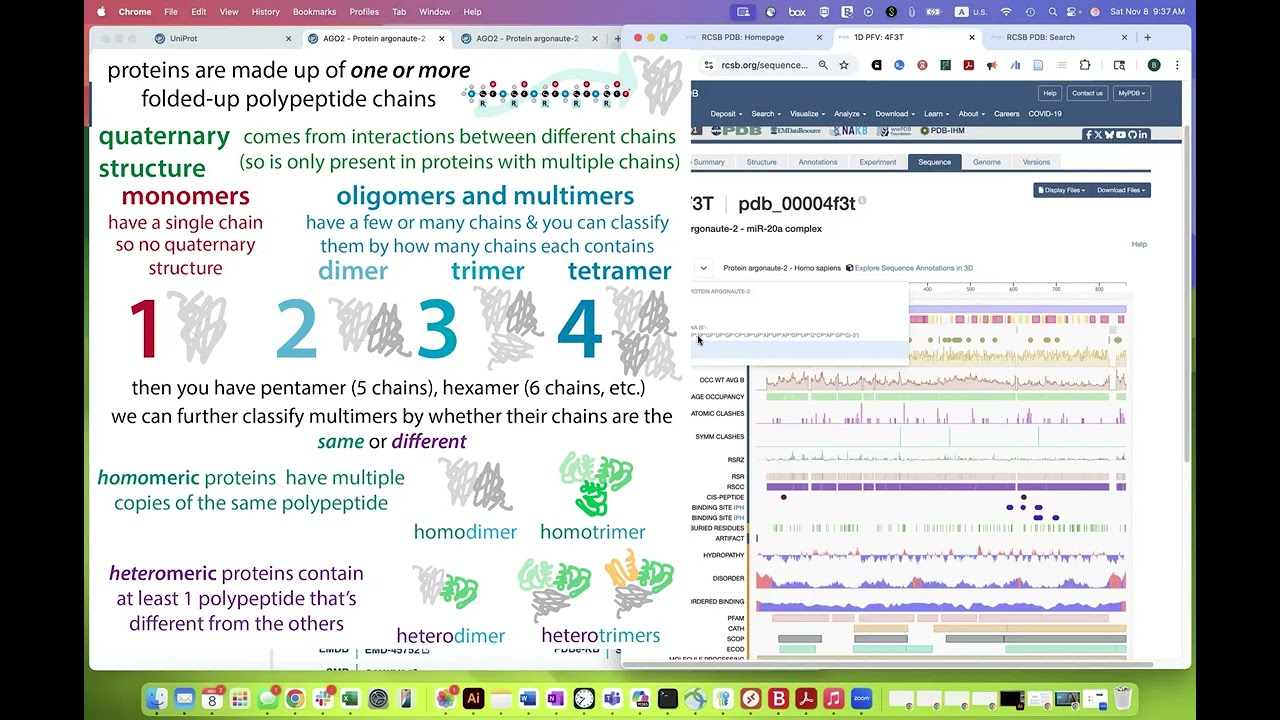
Task: Click the Help button in the RCSB header
Action: pos(1049,93)
